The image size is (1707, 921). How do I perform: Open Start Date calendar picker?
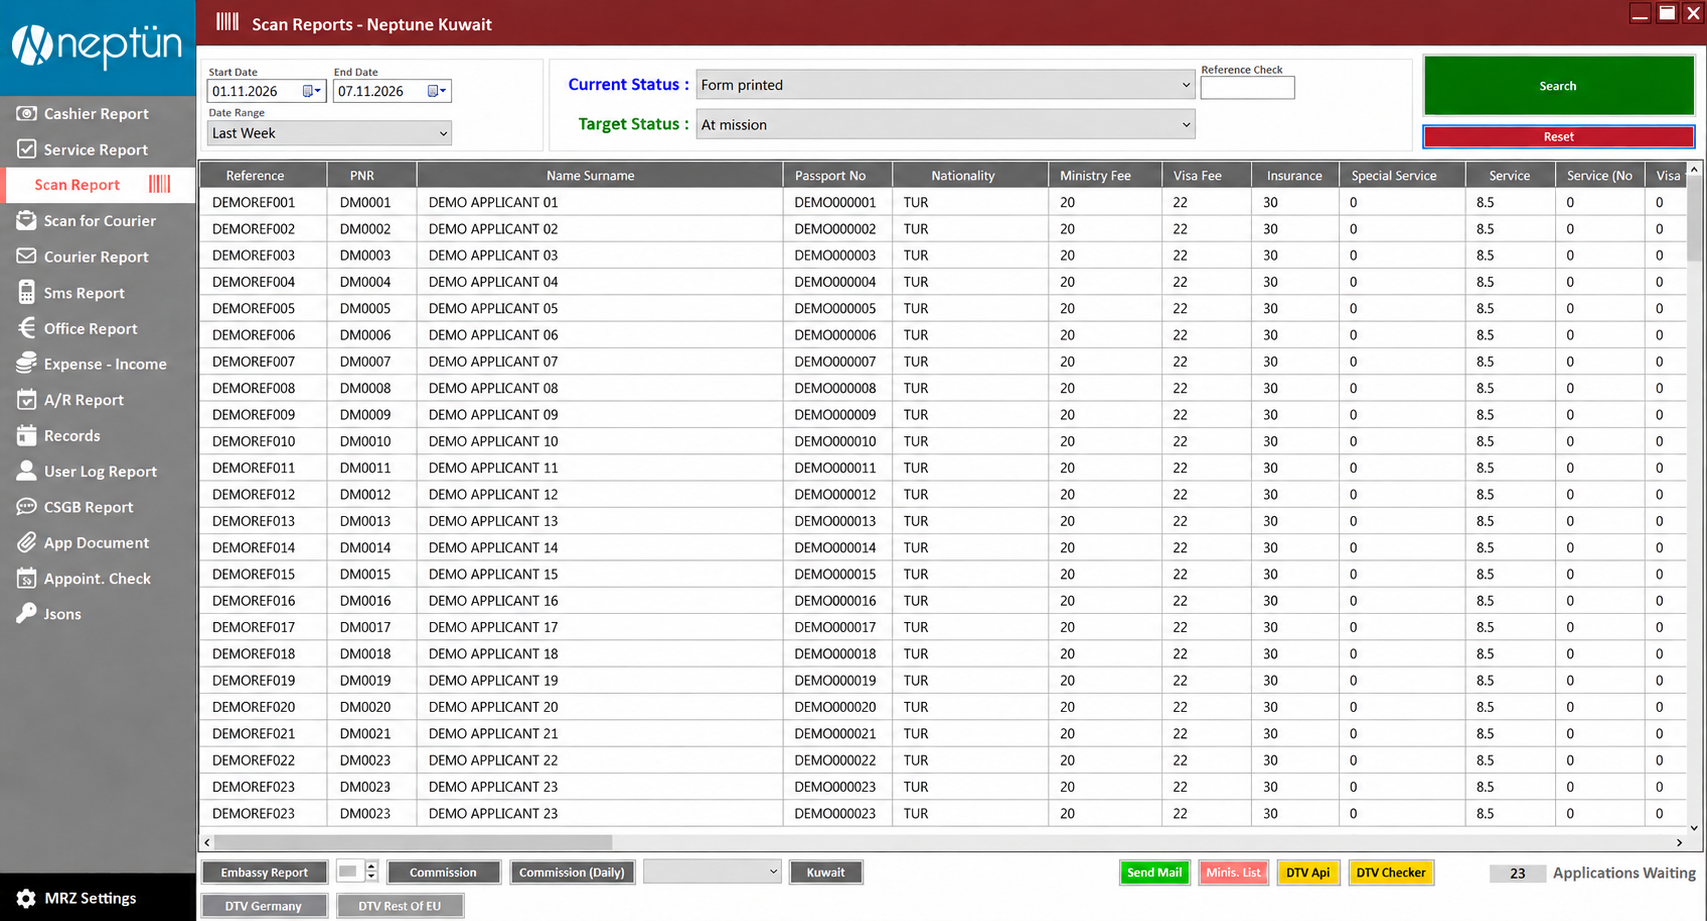pyautogui.click(x=312, y=91)
